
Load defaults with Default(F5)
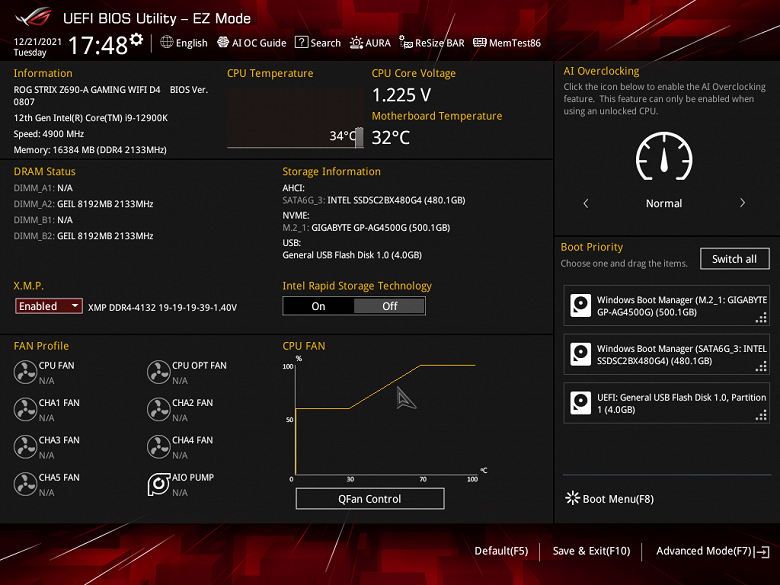[501, 551]
